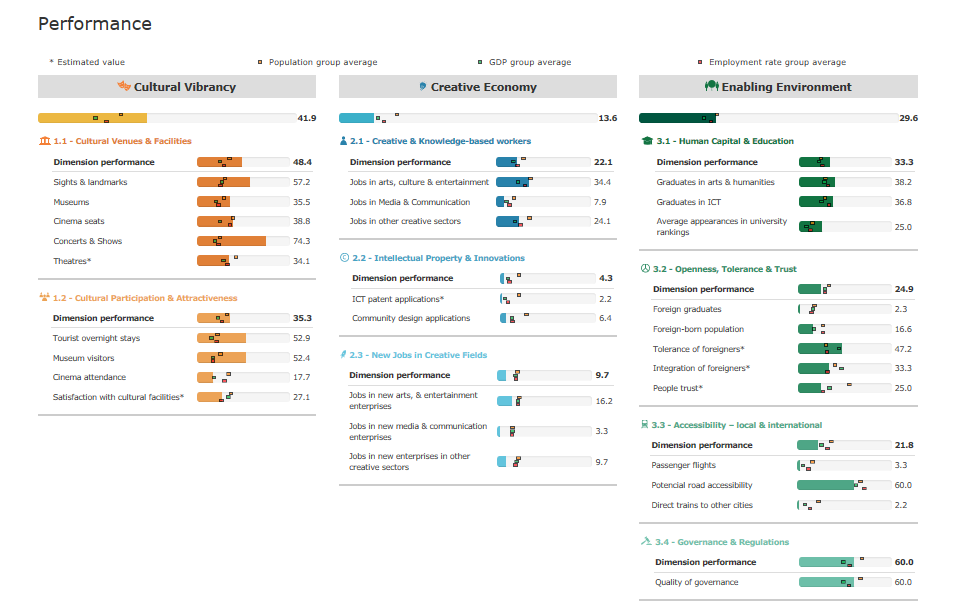The image size is (954, 613).
Task: Click the people icon beside Cultural Participation & Attractiveness
Action: click(x=44, y=298)
